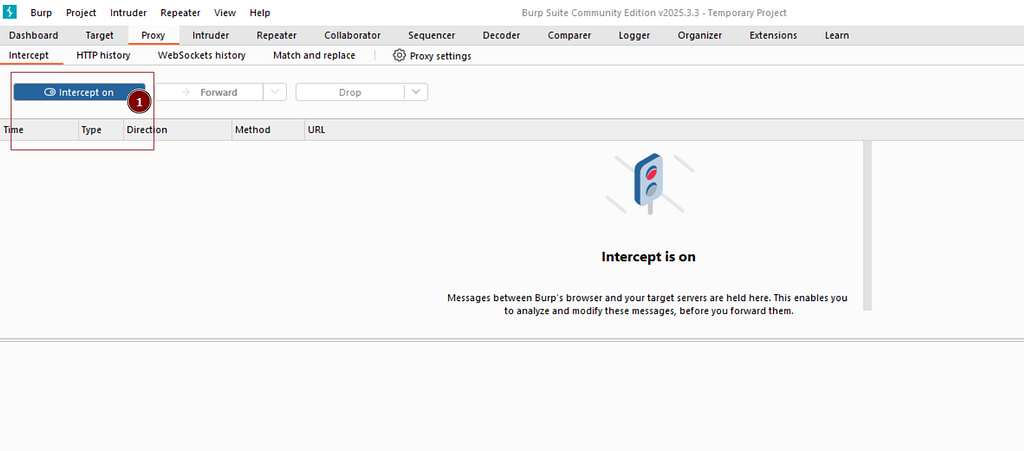Open the Sequencer tab

click(x=432, y=35)
